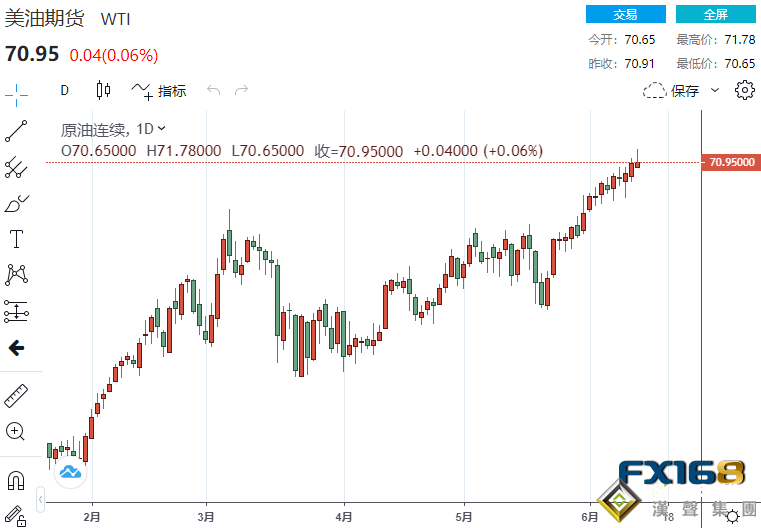Activate the text annotation tool
The height and width of the screenshot is (528, 761).
pyautogui.click(x=17, y=239)
